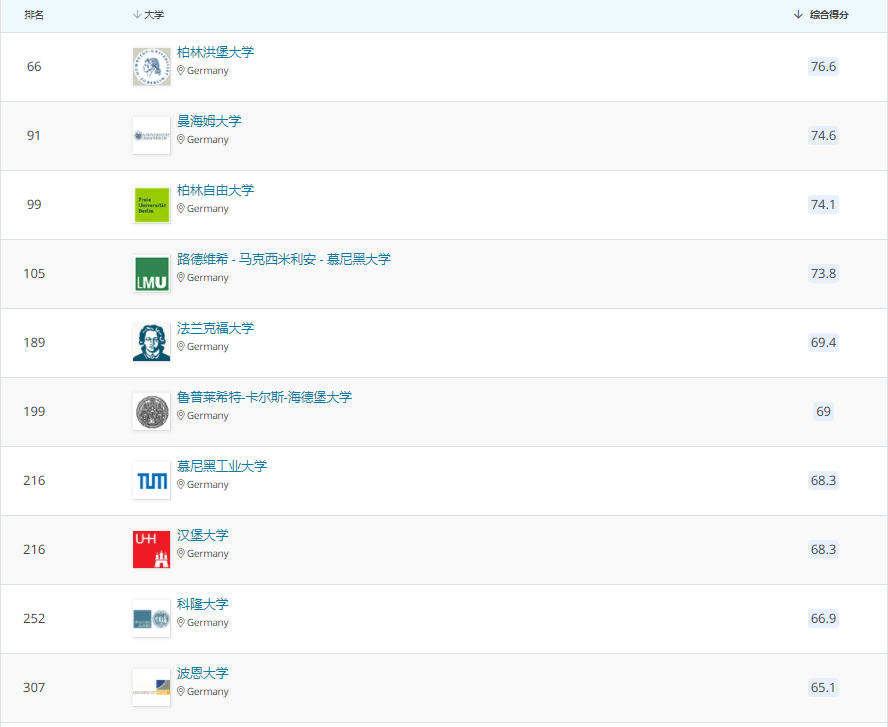The height and width of the screenshot is (727, 888).
Task: Click the green LMU logo
Action: tap(151, 274)
